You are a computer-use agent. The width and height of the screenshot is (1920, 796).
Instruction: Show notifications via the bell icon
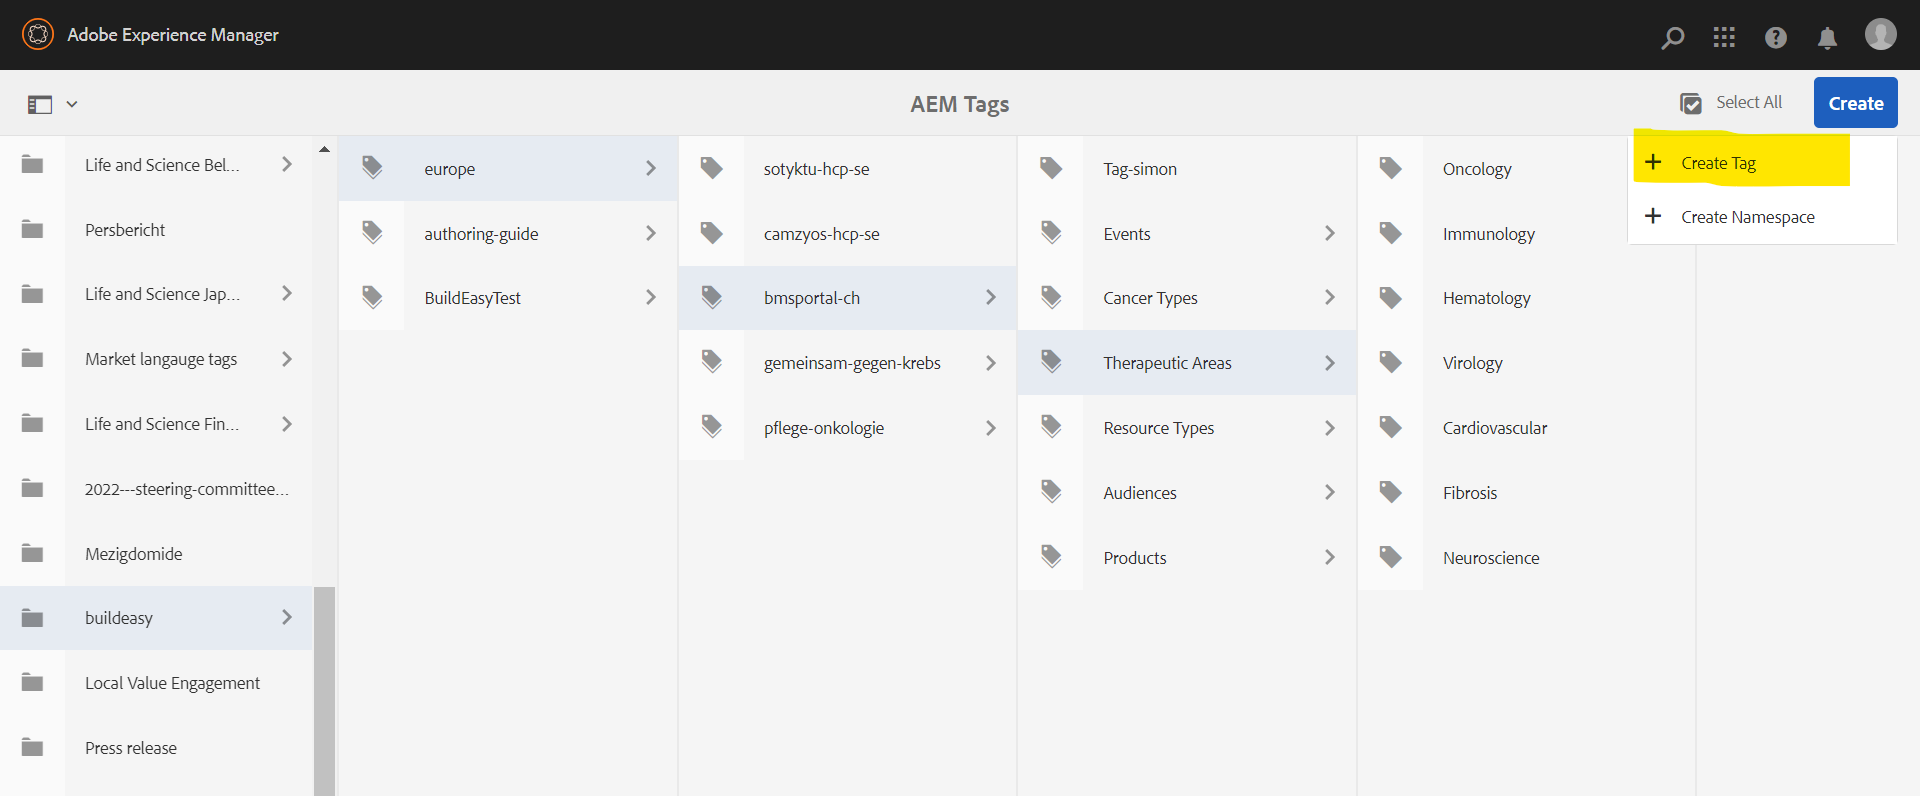coord(1827,37)
